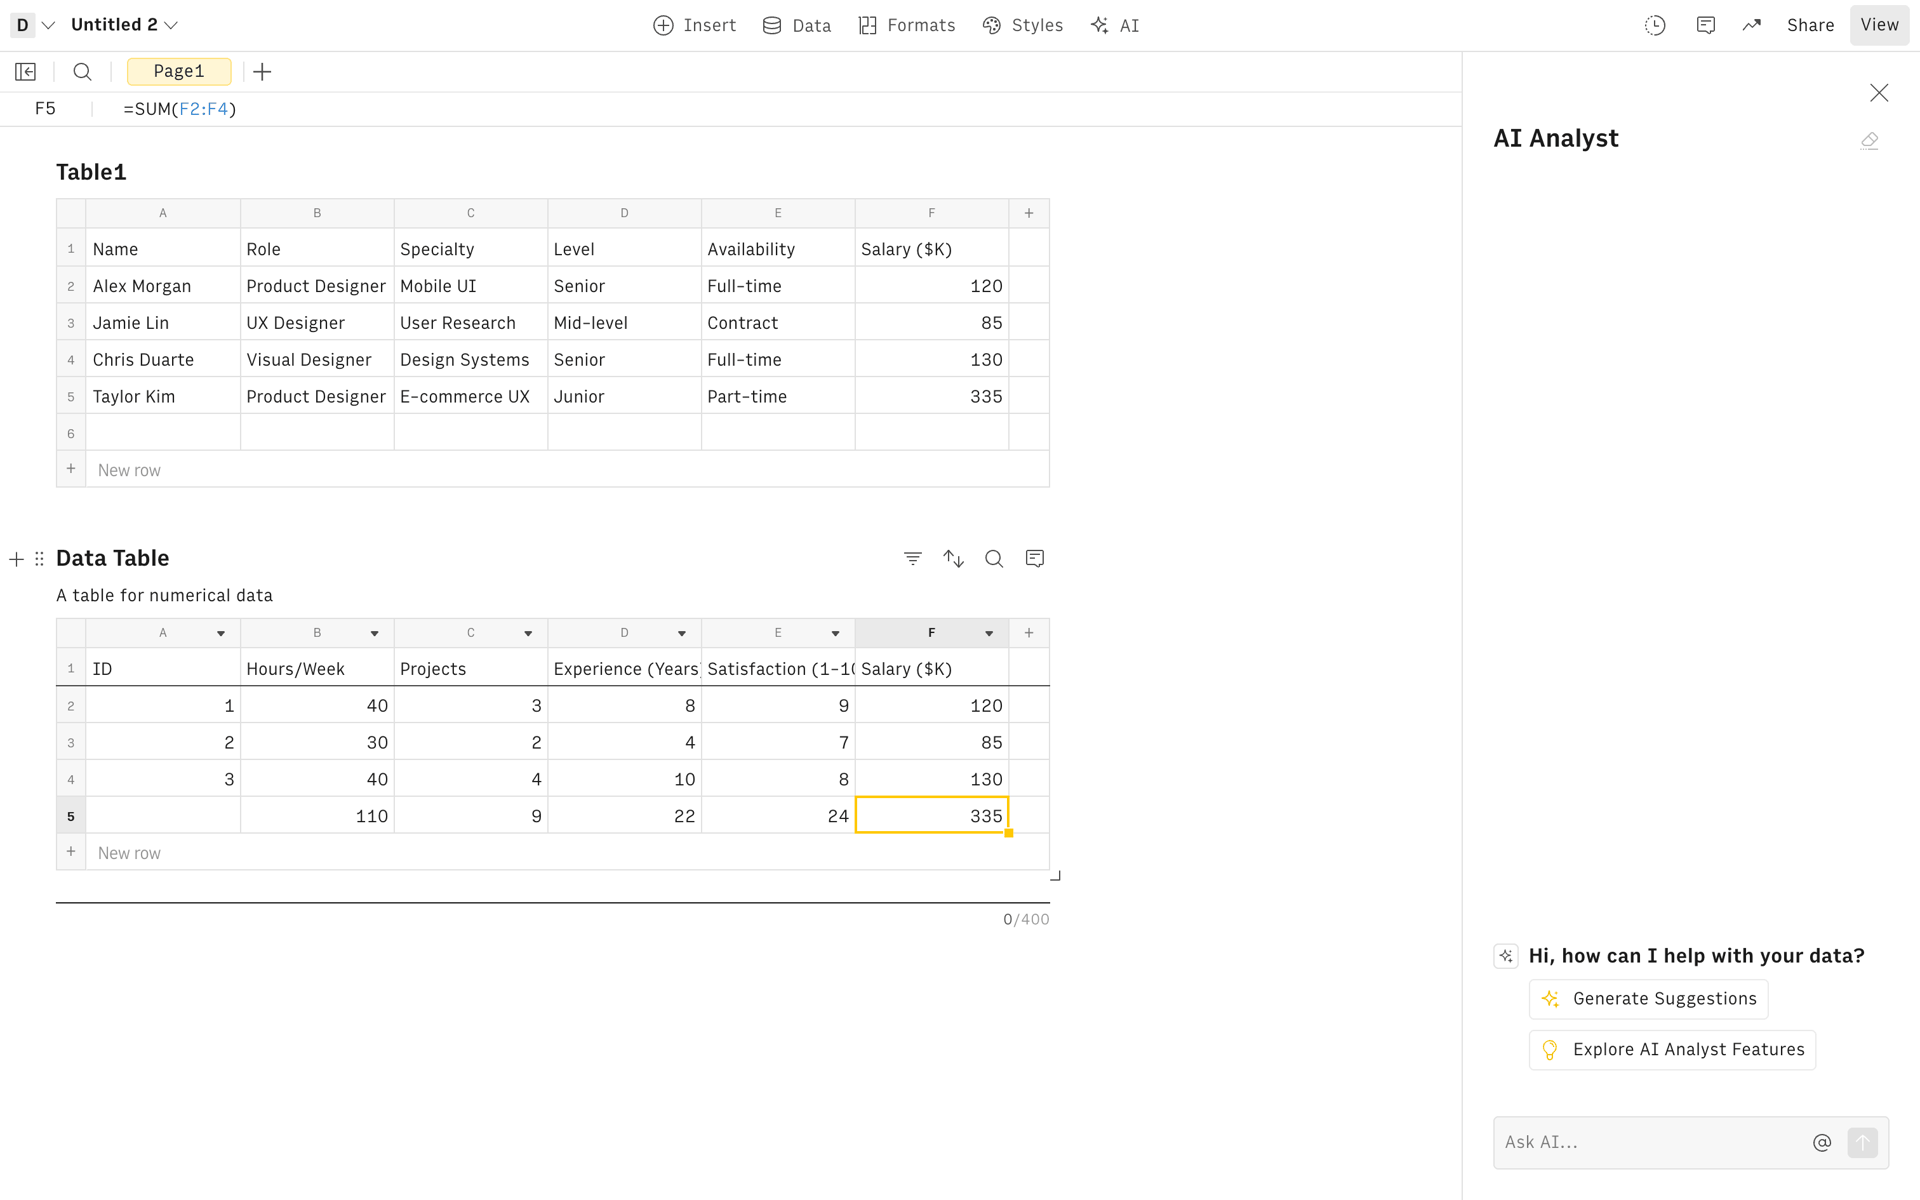This screenshot has width=1920, height=1200.
Task: Send the AI message arrow button
Action: (x=1863, y=1143)
